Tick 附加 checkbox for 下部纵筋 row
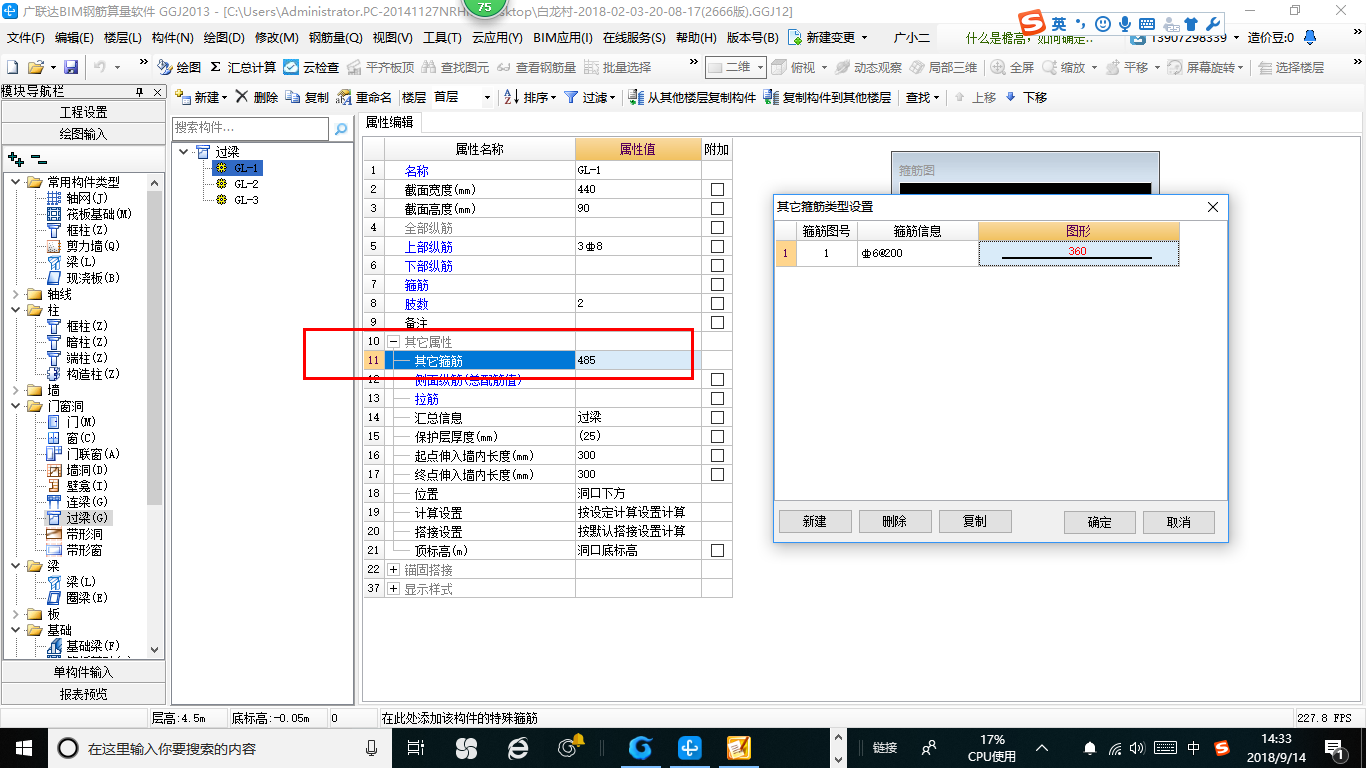1366x768 pixels. pos(717,266)
